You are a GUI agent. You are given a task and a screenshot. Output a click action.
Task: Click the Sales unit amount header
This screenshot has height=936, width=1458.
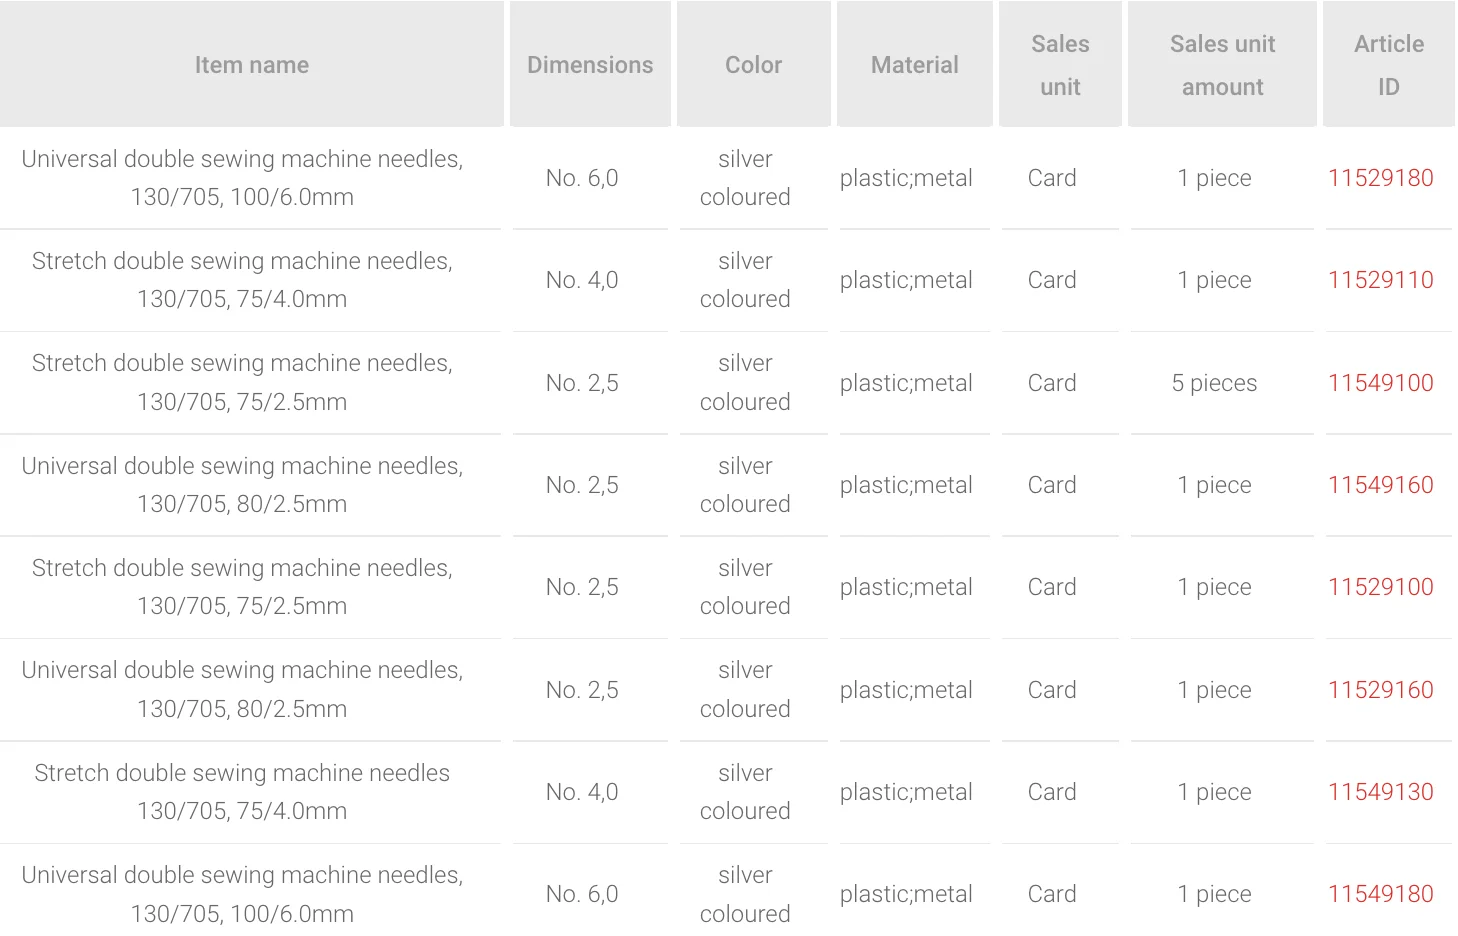coord(1222,65)
